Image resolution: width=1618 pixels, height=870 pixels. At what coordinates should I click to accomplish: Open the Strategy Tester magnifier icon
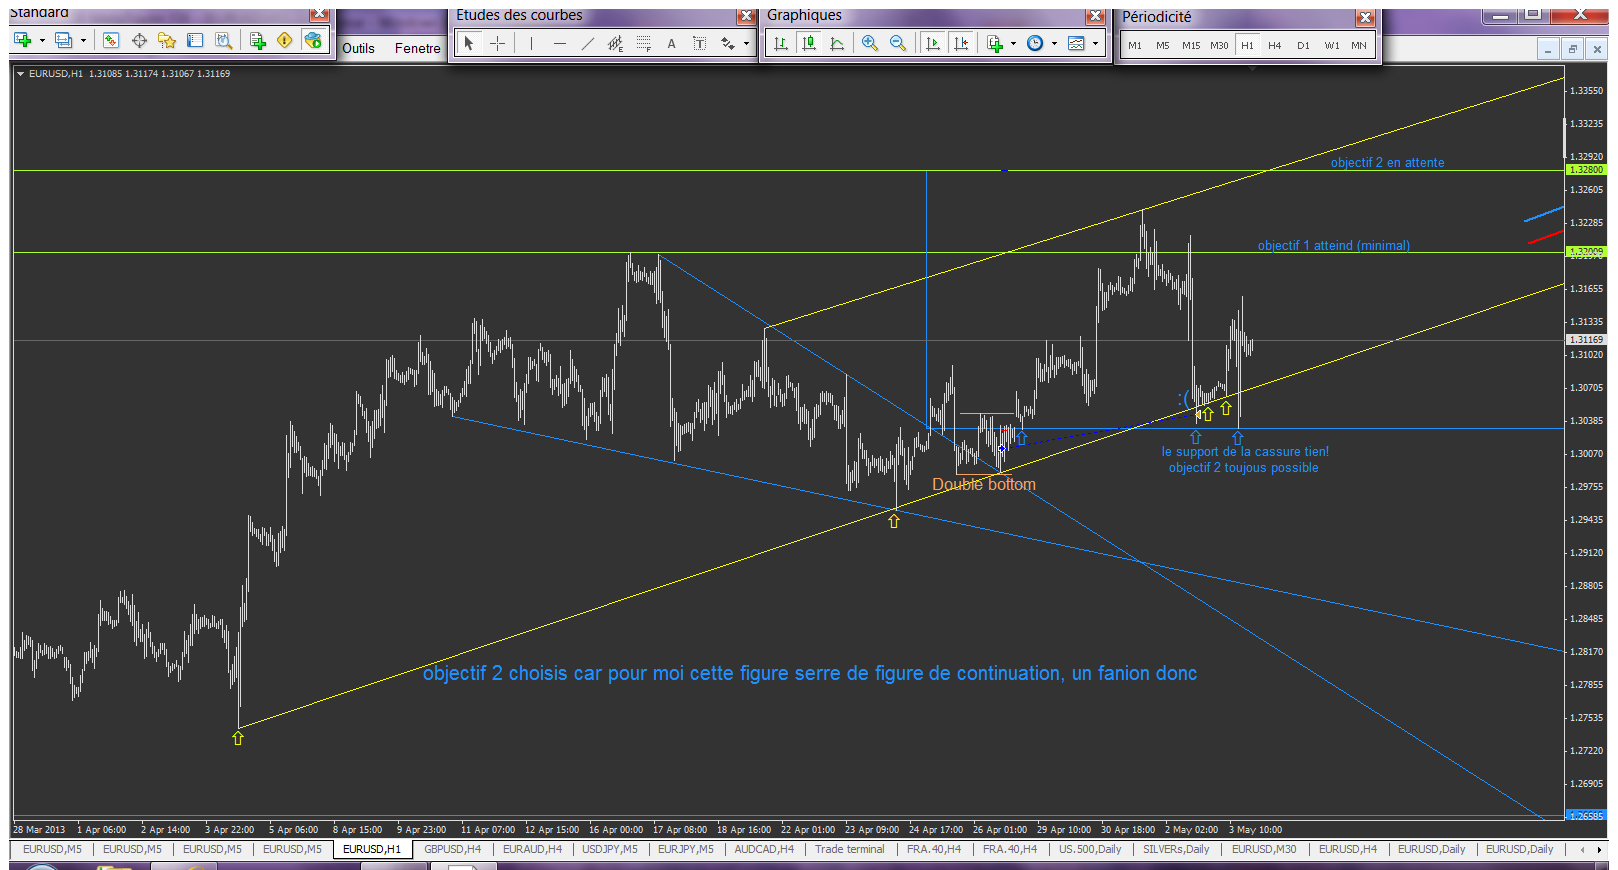pyautogui.click(x=224, y=40)
